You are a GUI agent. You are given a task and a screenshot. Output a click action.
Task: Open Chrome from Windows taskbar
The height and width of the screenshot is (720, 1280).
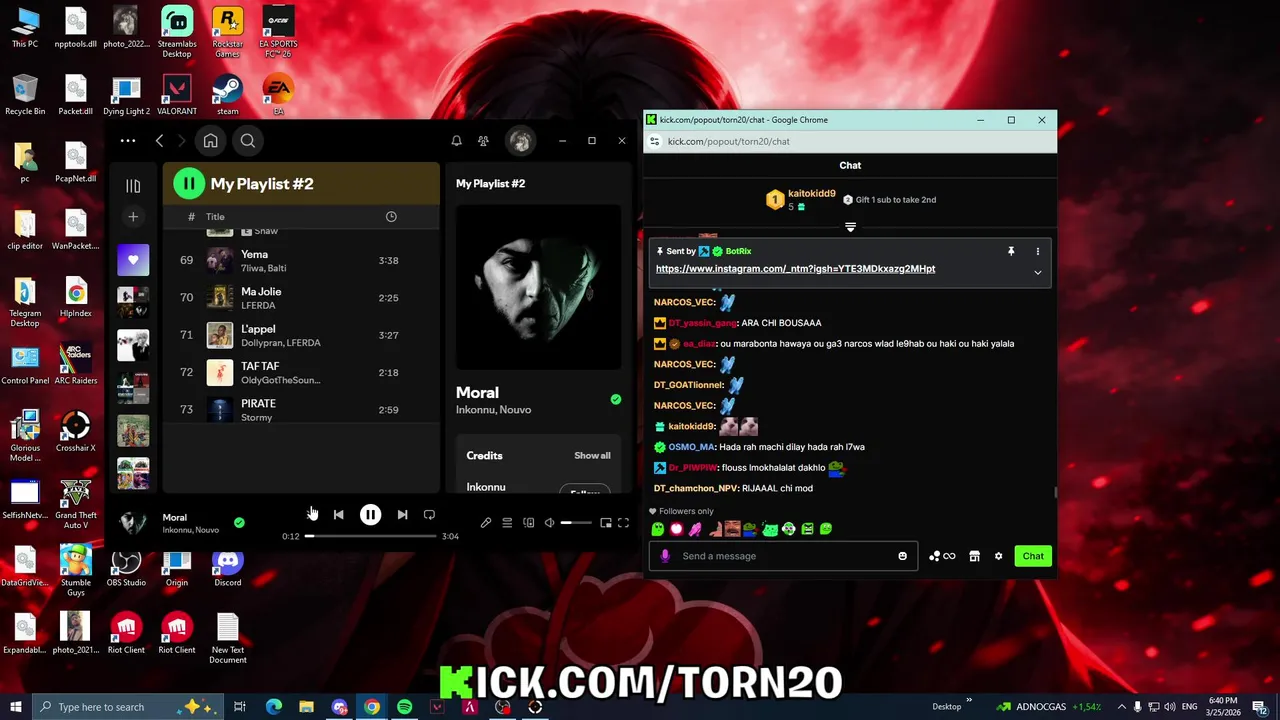pos(372,707)
